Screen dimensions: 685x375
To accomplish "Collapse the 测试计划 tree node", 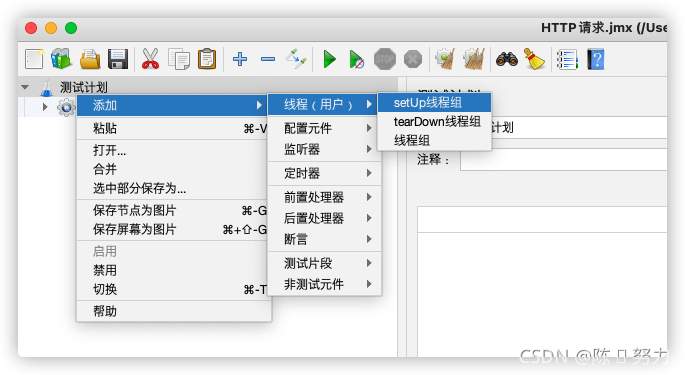I will (25, 87).
